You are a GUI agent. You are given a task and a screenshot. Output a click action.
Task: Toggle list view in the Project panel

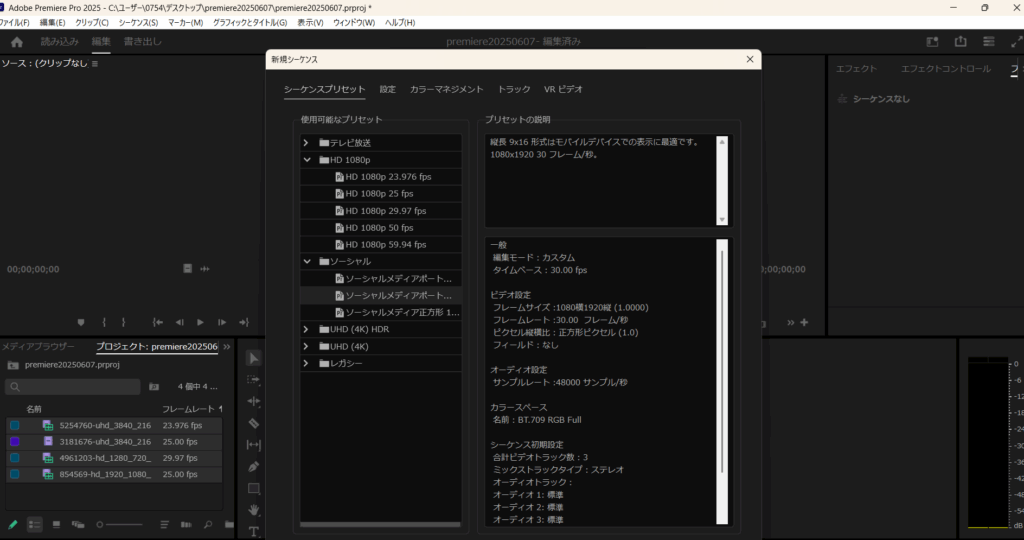[35, 524]
